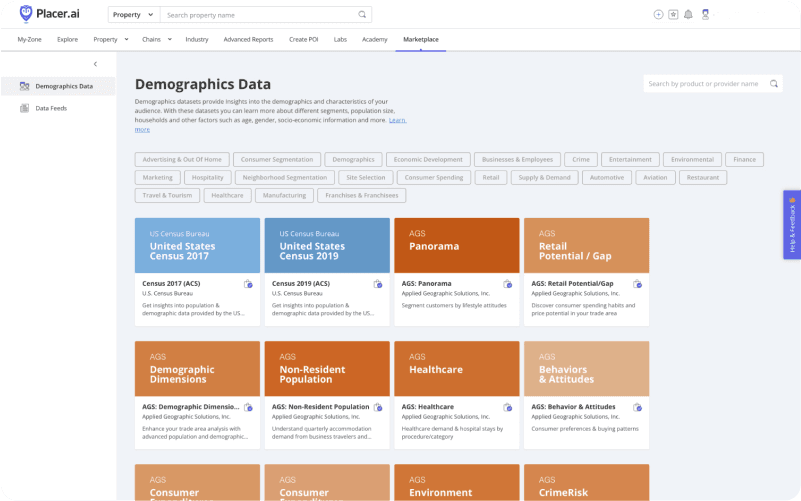Toggle the Finance filter tag

coord(744,159)
